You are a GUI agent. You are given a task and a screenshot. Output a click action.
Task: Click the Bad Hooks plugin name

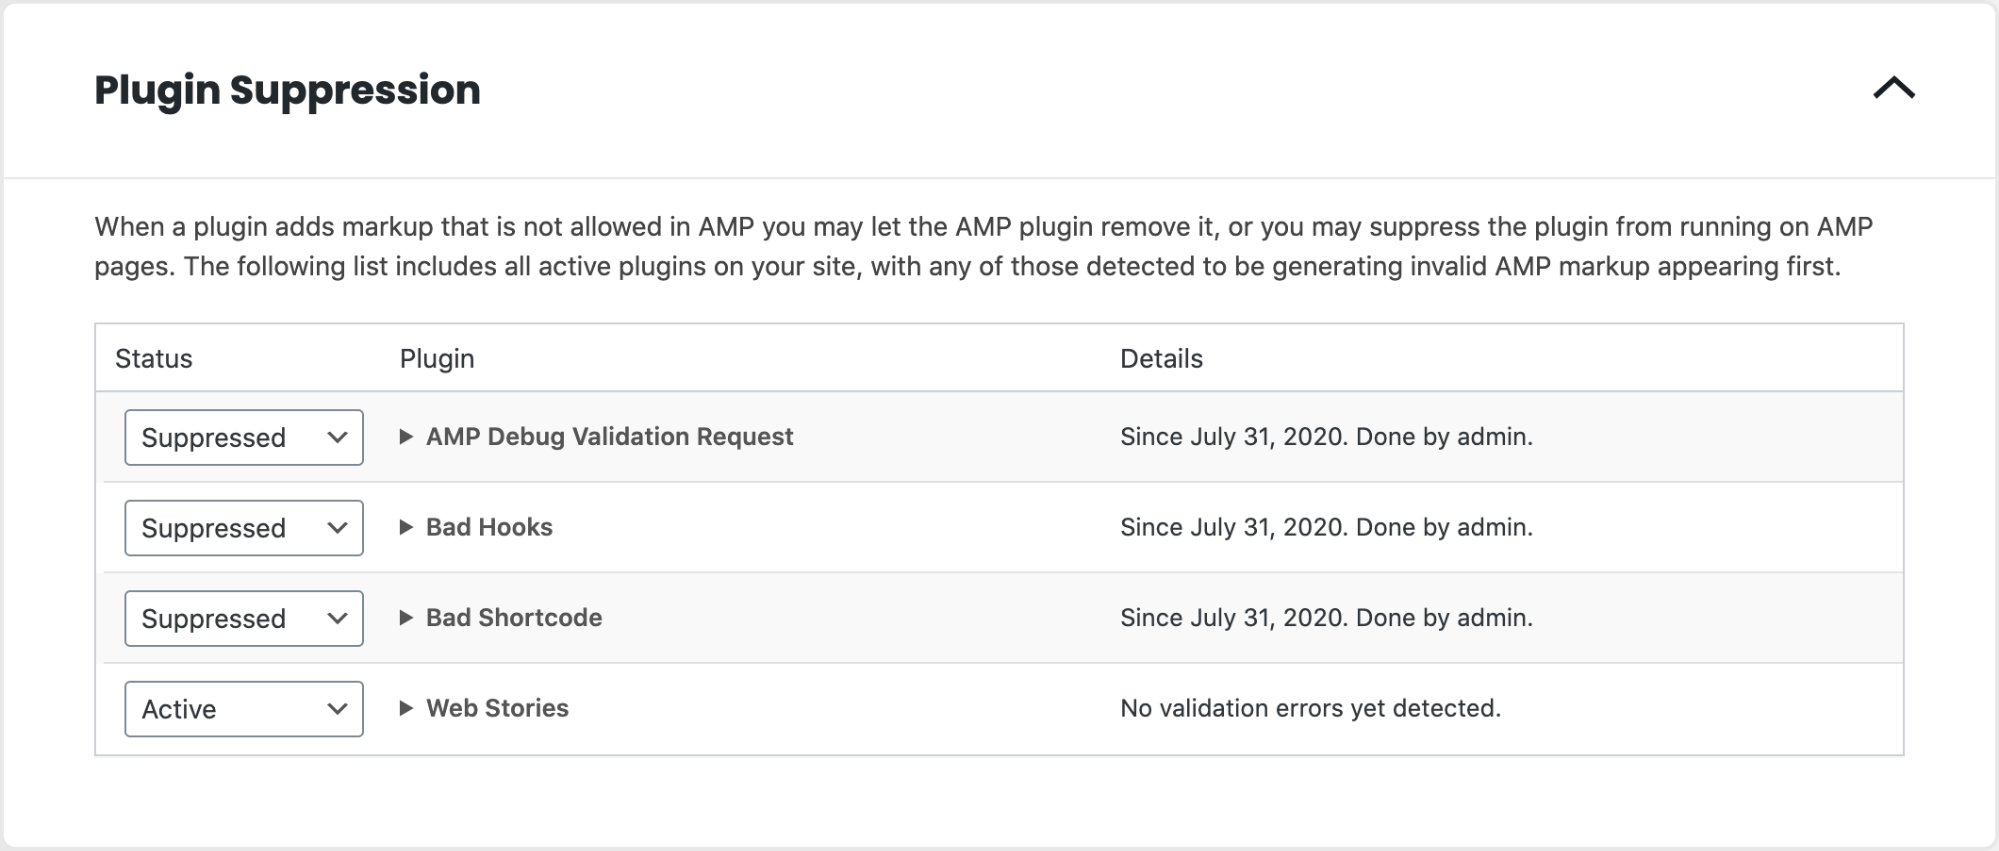pos(489,527)
